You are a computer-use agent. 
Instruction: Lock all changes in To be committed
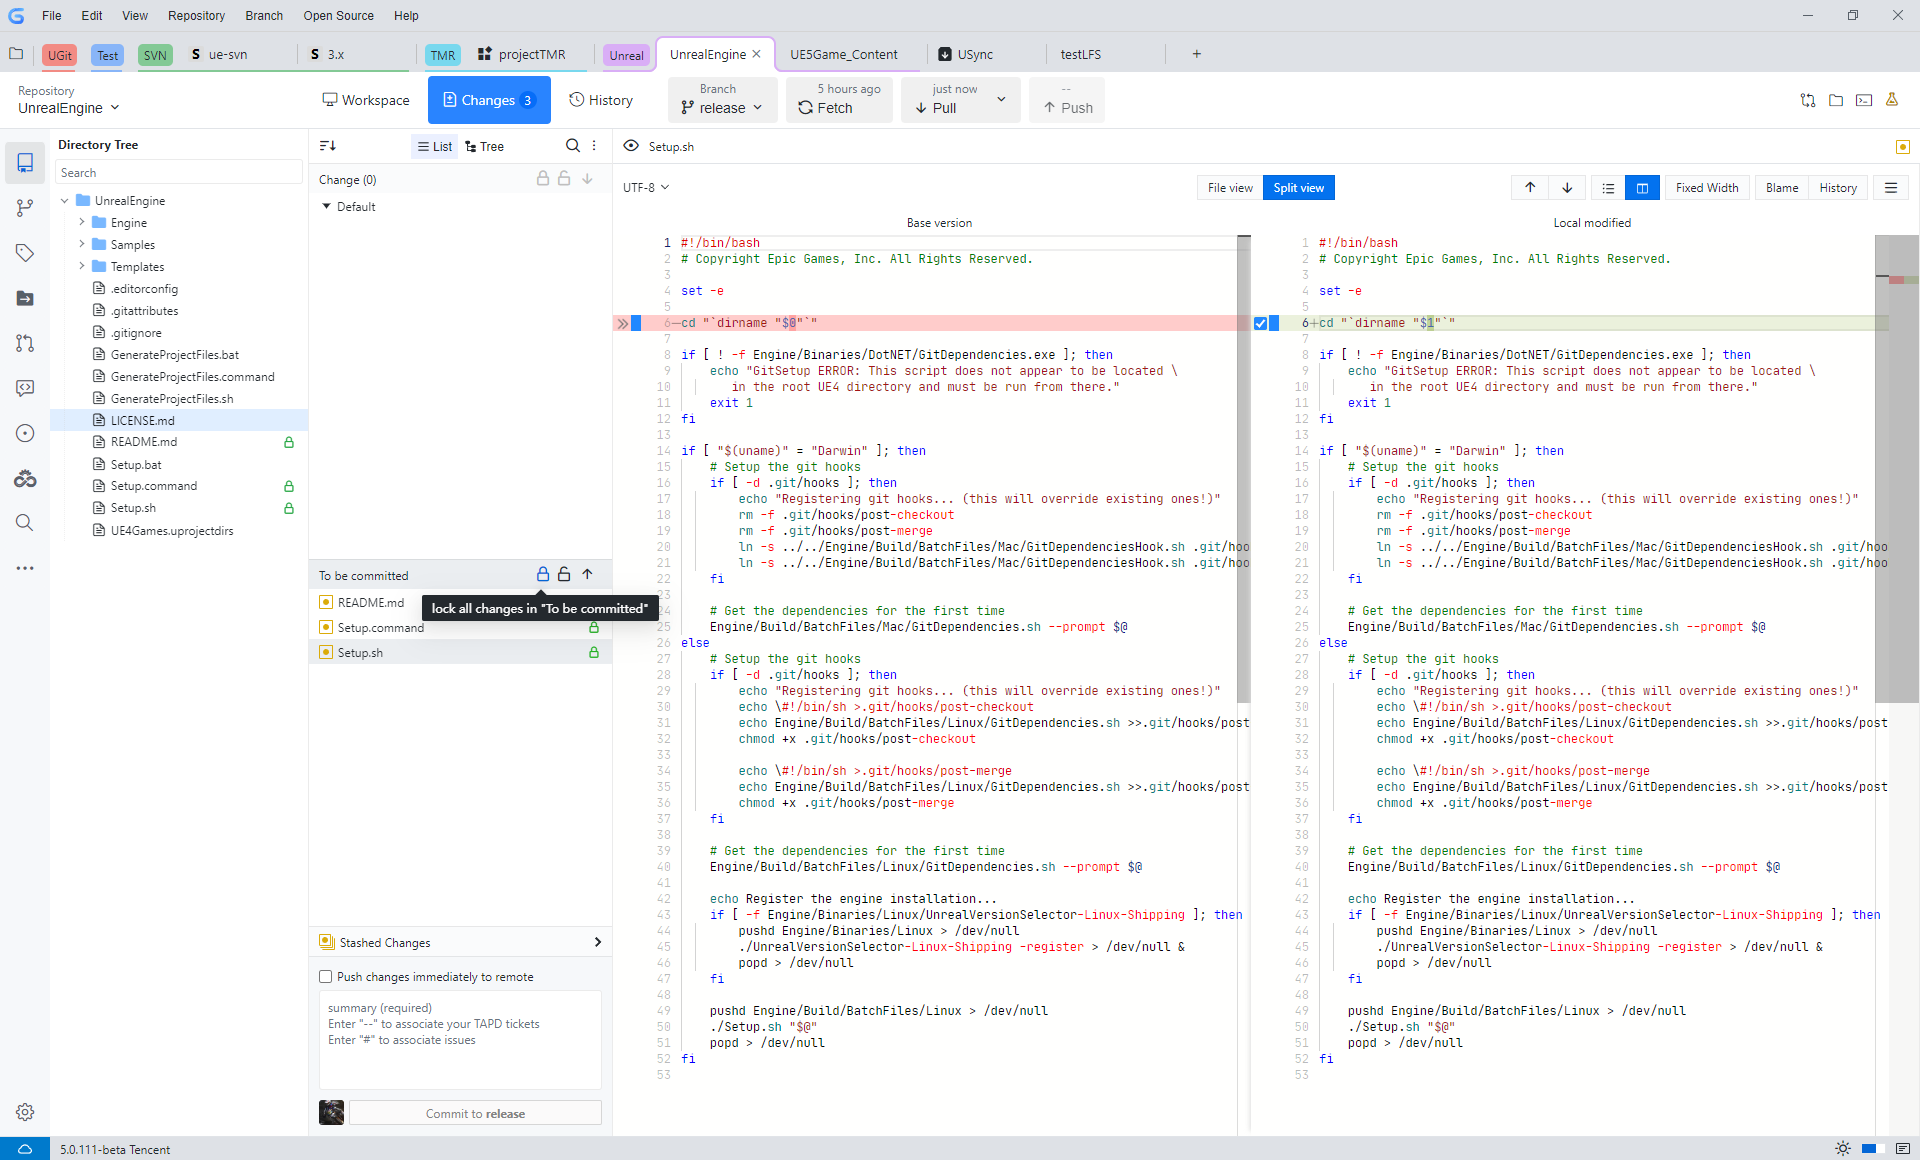[x=543, y=575]
